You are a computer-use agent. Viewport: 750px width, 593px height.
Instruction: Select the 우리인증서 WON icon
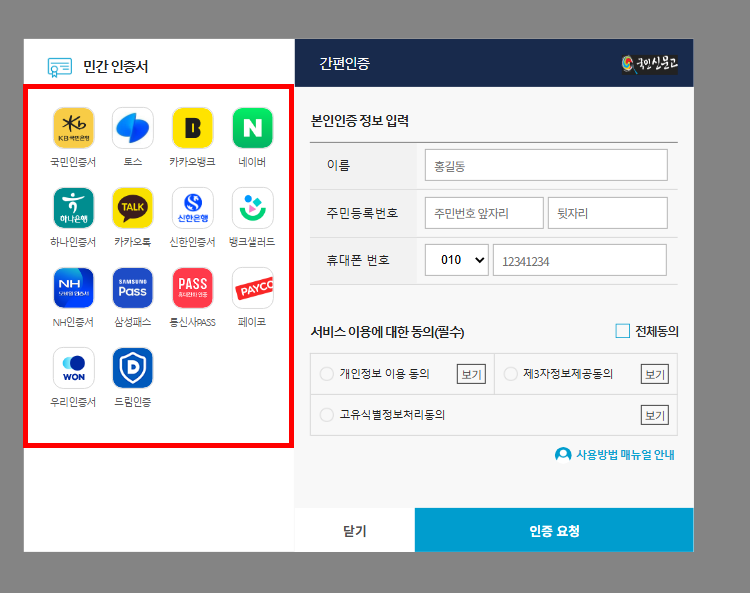[73, 367]
